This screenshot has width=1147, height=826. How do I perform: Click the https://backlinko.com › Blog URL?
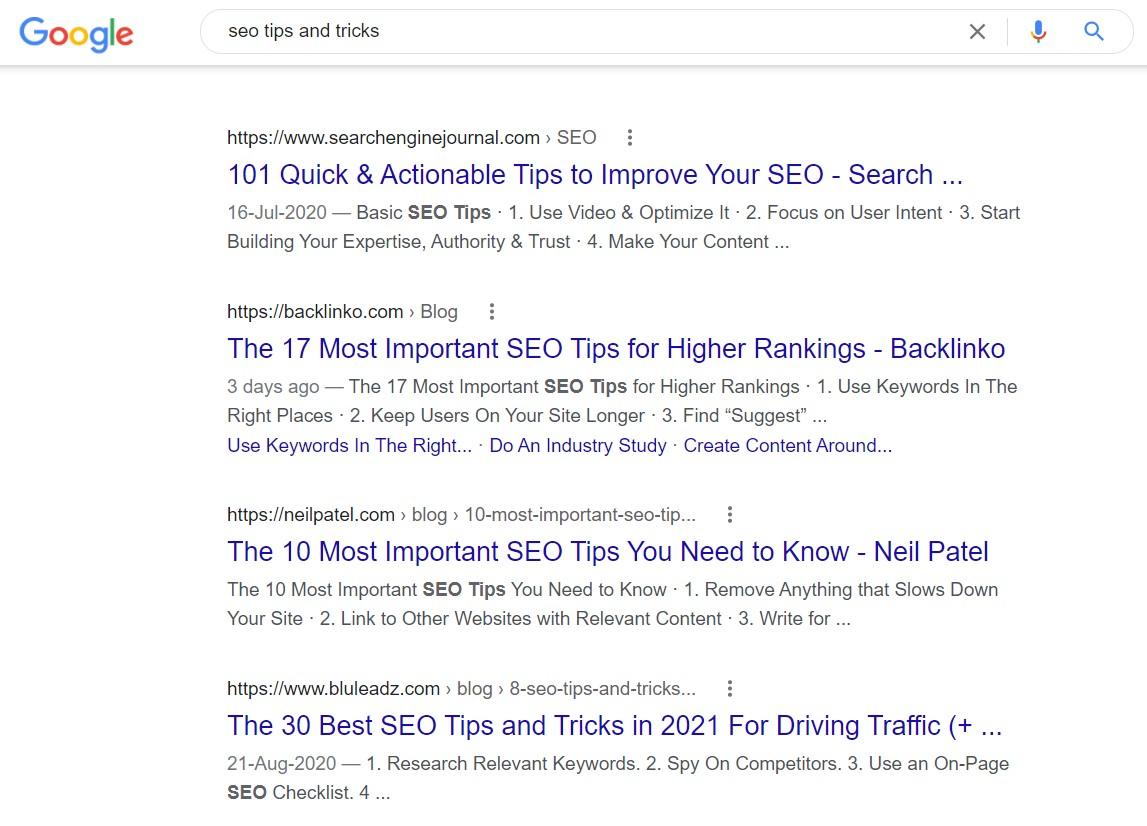coord(342,312)
